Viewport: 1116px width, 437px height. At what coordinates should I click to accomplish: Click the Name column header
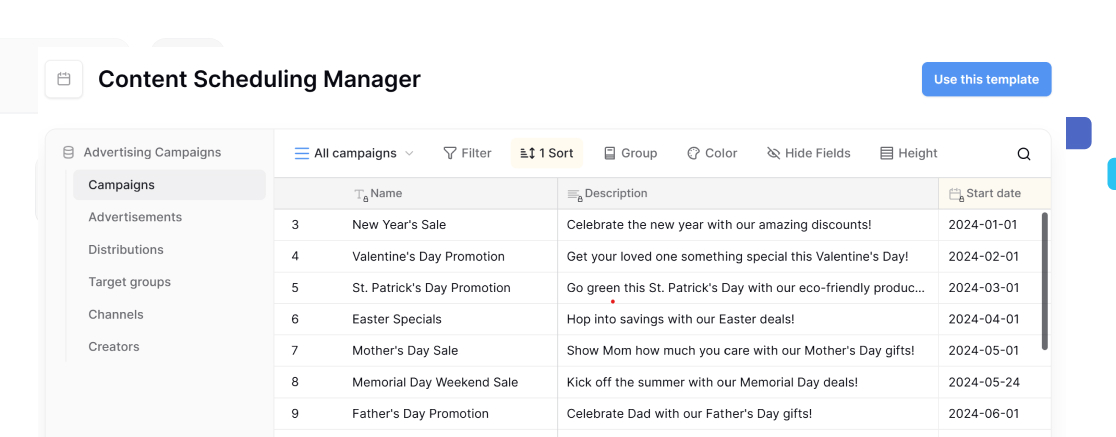(416, 194)
